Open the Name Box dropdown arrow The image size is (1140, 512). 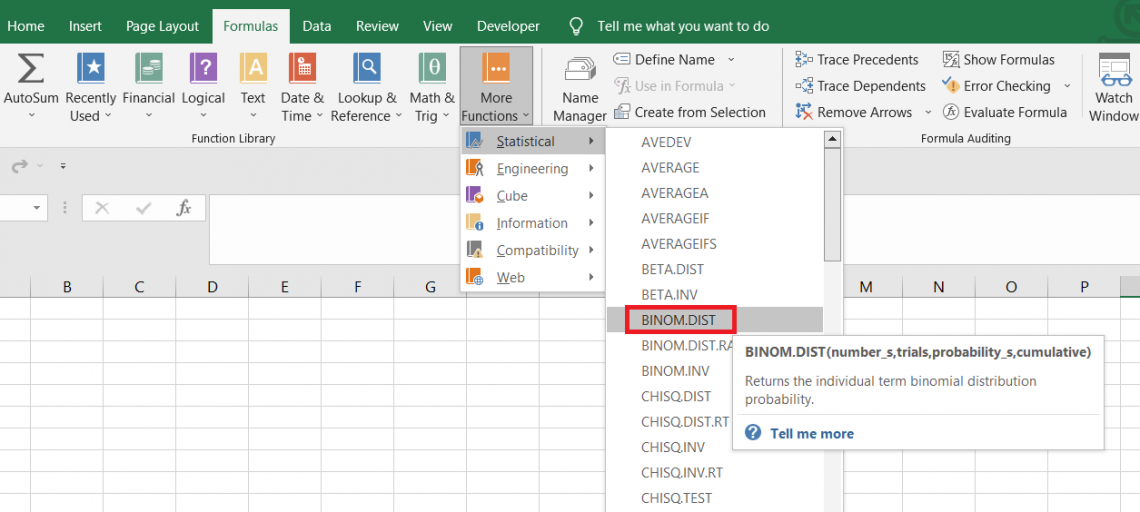click(38, 208)
